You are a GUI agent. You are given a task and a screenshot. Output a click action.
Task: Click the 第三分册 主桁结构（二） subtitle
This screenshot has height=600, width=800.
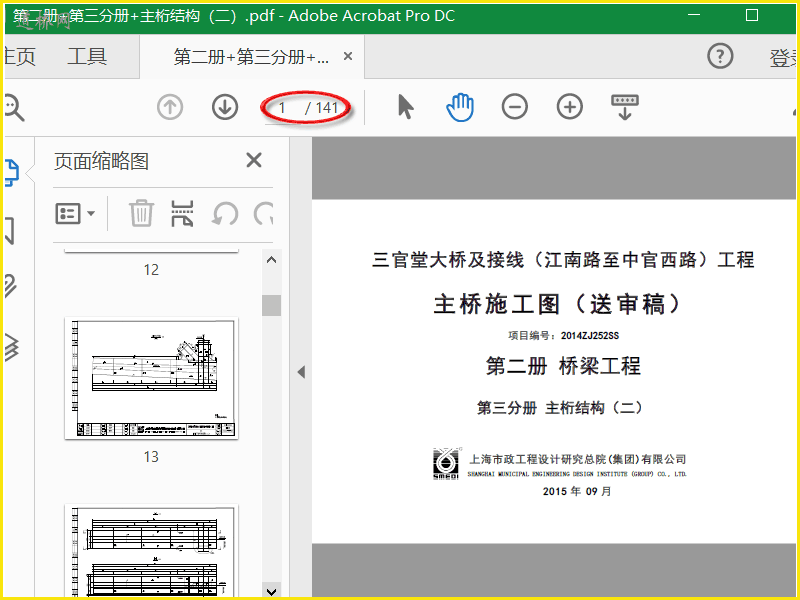(560, 408)
